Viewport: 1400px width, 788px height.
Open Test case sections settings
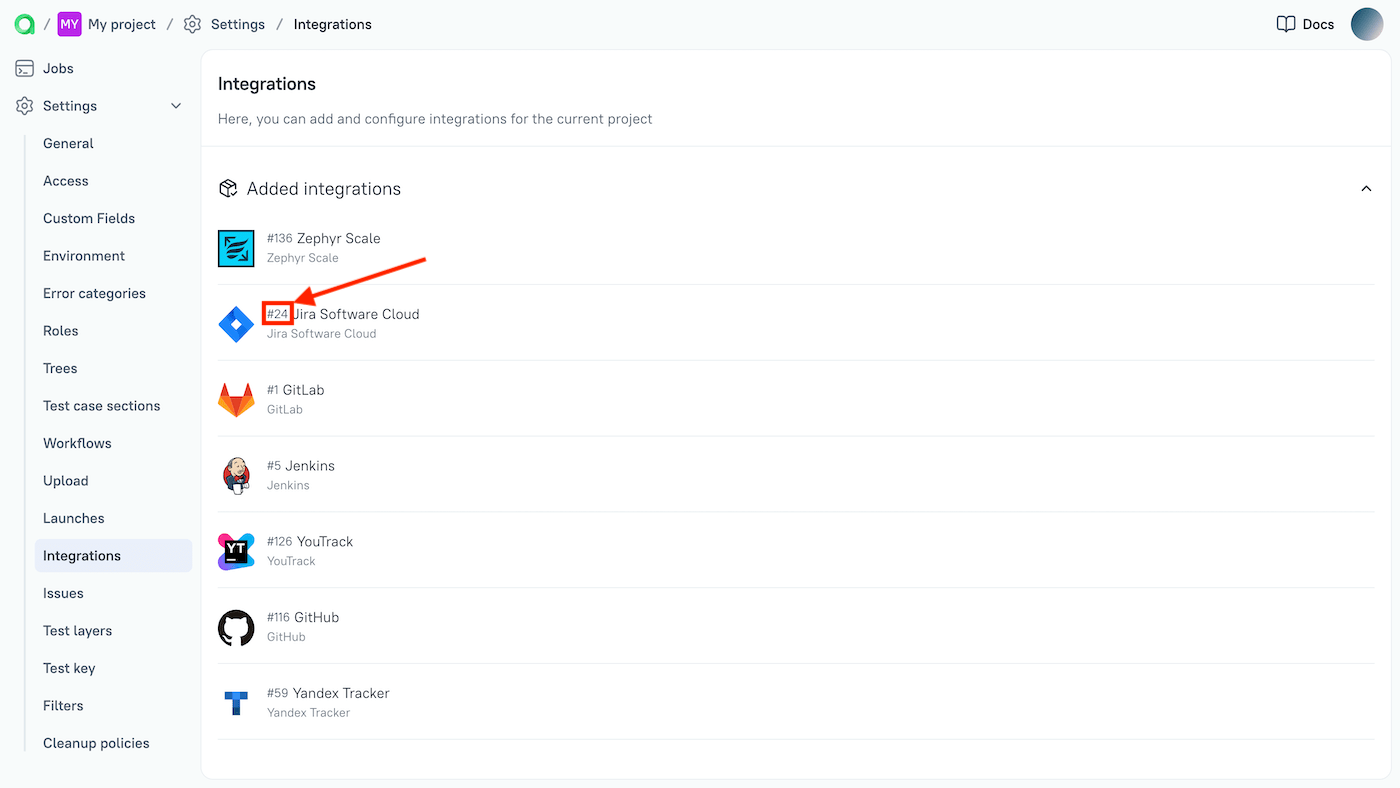[x=101, y=406]
